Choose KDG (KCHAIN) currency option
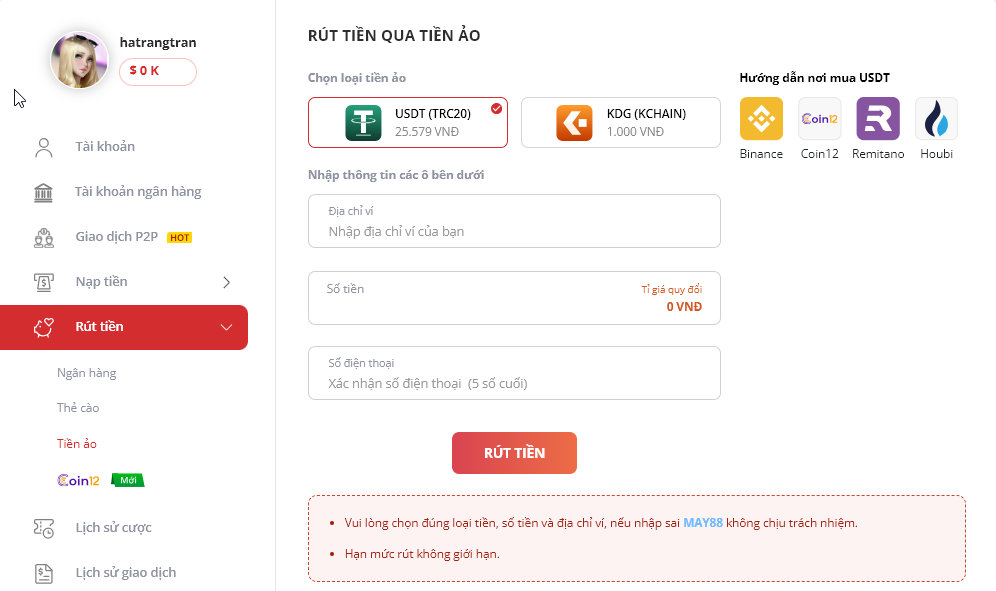Viewport: 996px width, 591px height. pyautogui.click(x=620, y=123)
